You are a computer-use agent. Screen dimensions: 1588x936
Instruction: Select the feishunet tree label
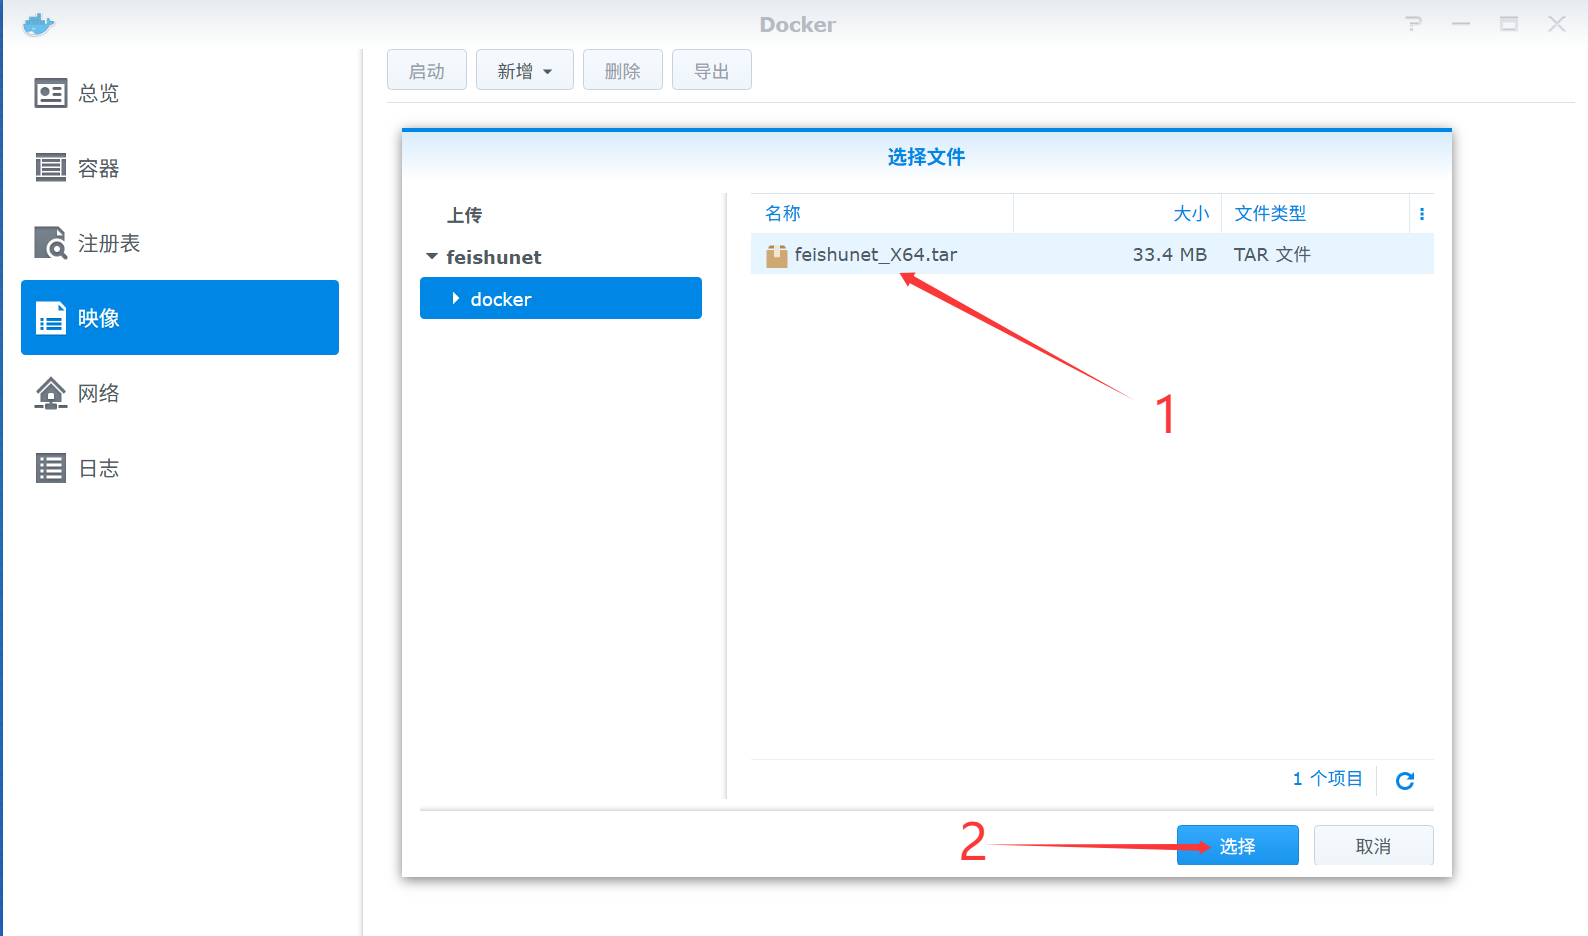pos(494,257)
